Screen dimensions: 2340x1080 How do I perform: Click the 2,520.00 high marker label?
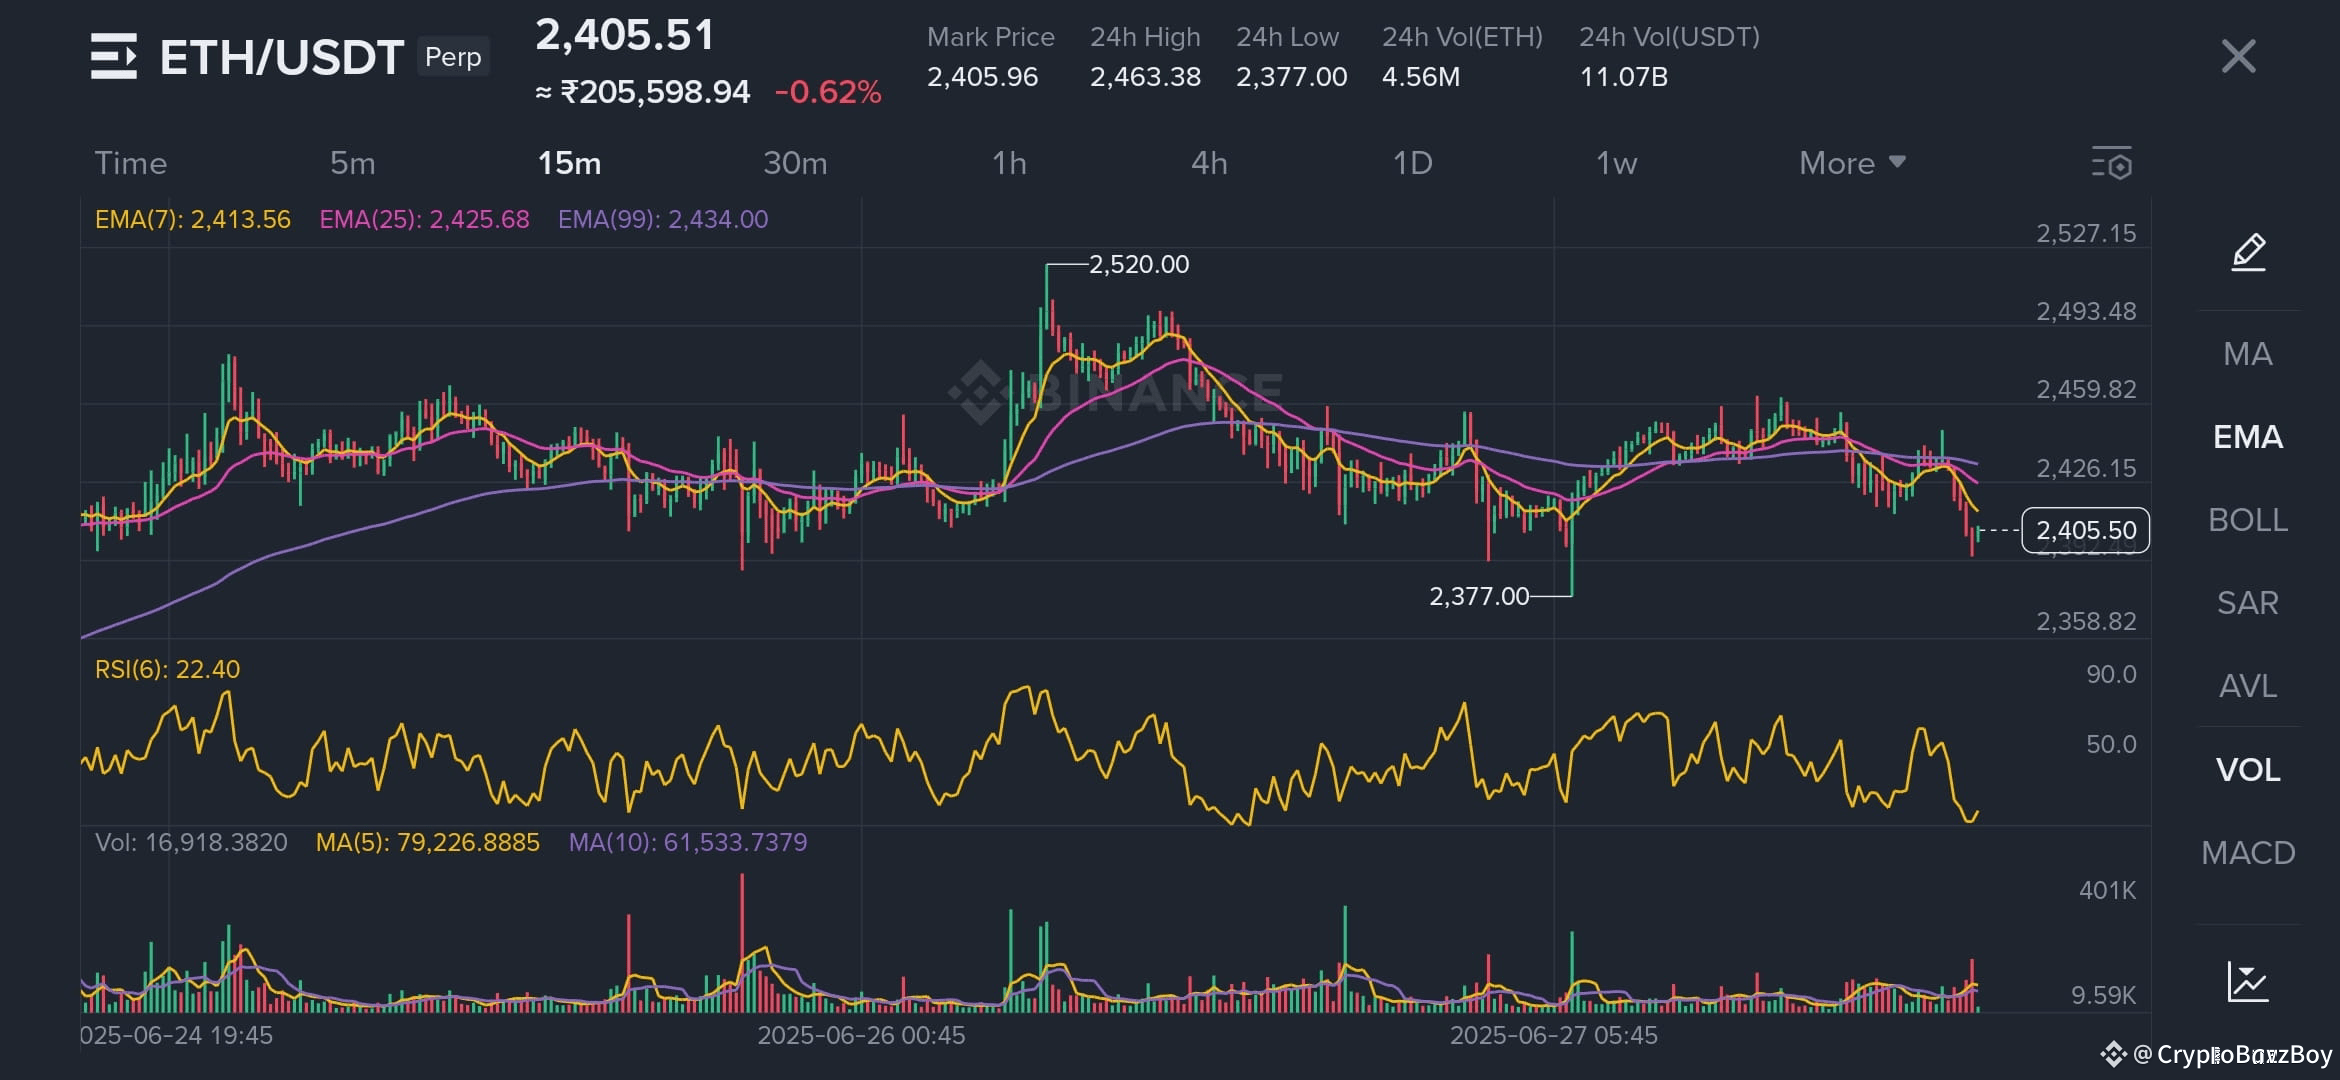[1139, 264]
